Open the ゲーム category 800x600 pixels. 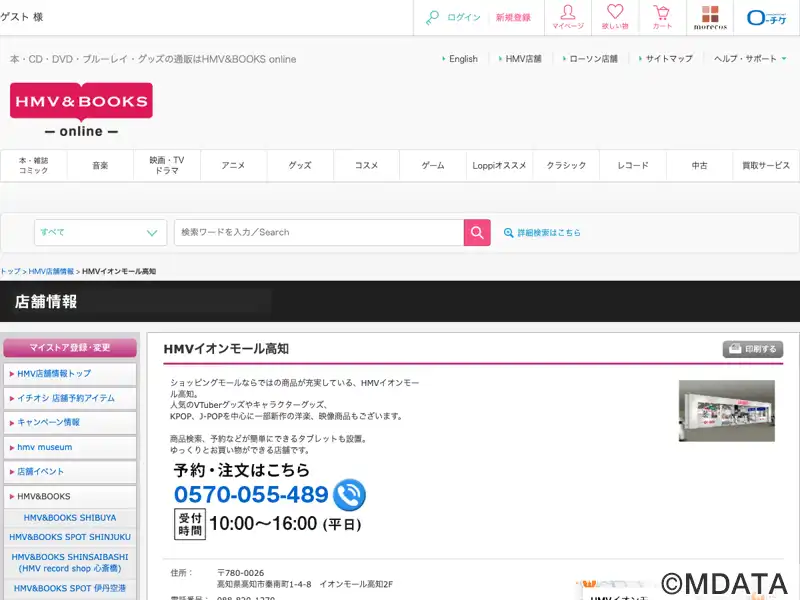point(433,165)
